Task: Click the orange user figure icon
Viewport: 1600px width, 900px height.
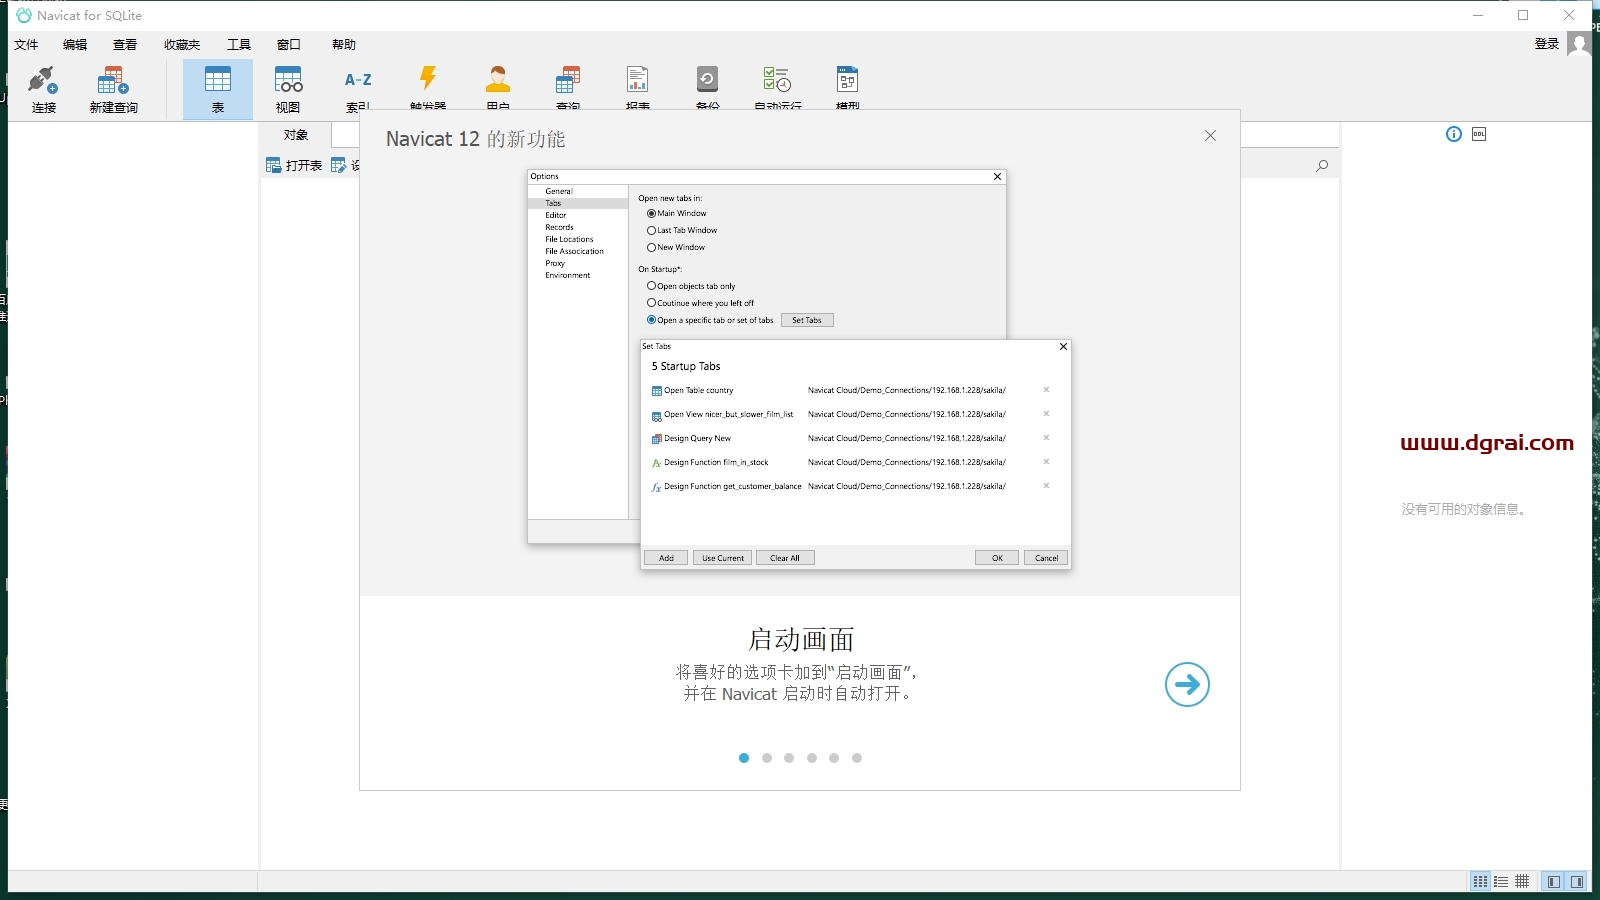Action: 498,79
